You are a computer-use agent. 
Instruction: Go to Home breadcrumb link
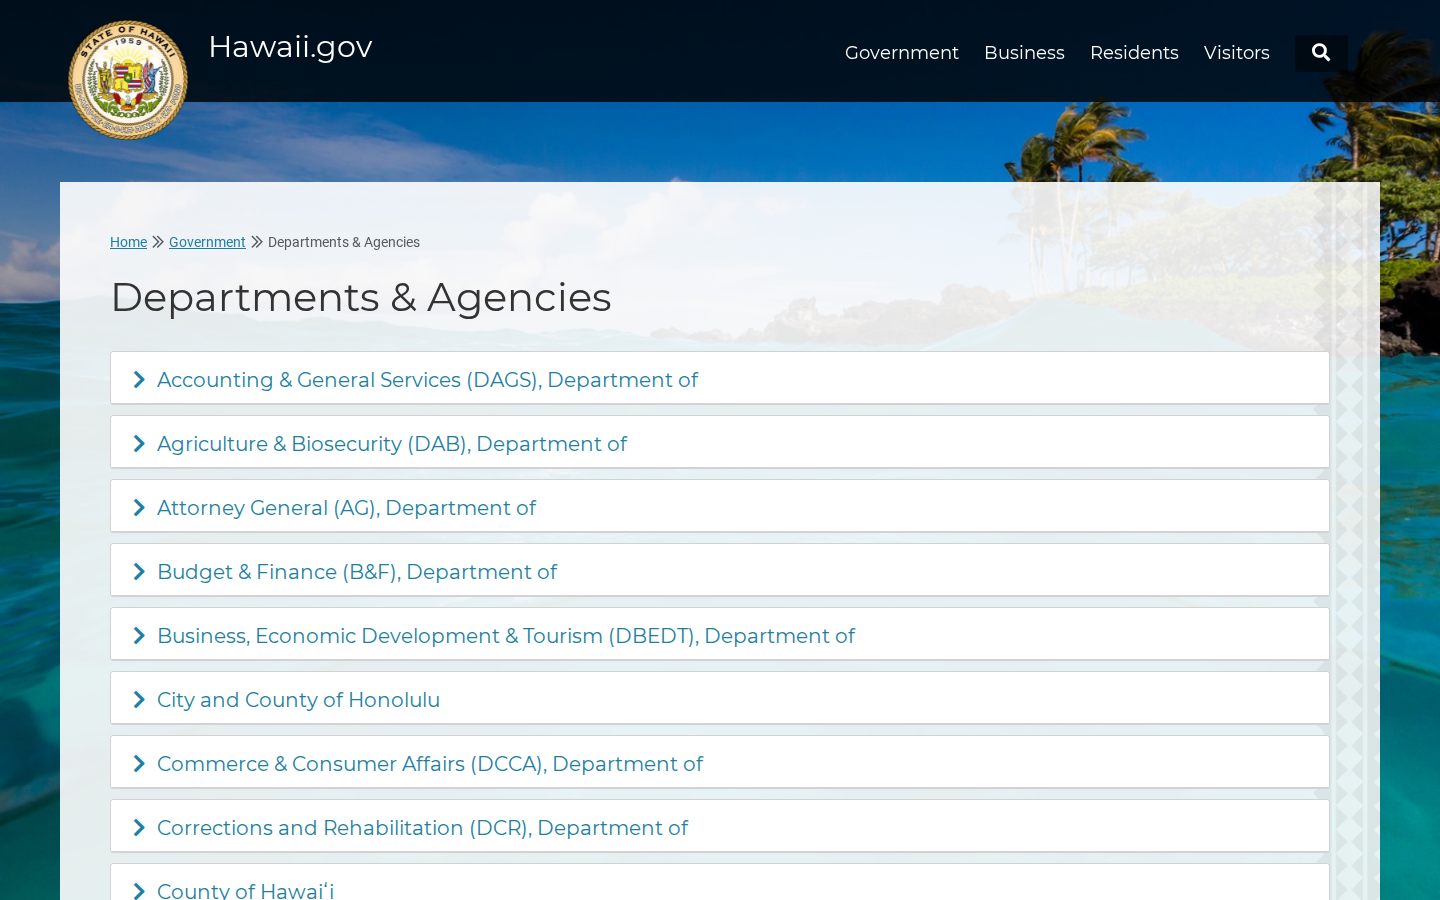click(128, 242)
